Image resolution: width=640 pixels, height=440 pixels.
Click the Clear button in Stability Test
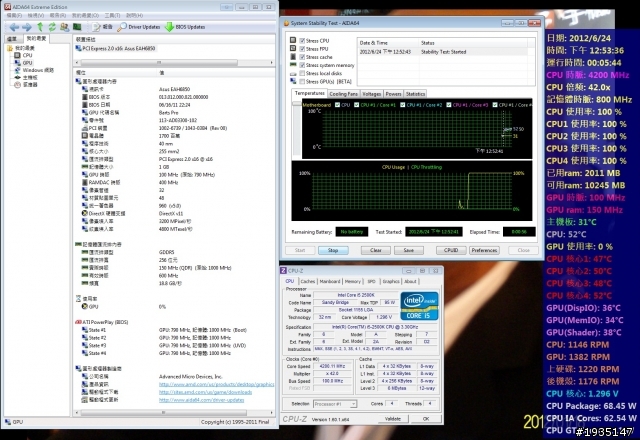[376, 250]
